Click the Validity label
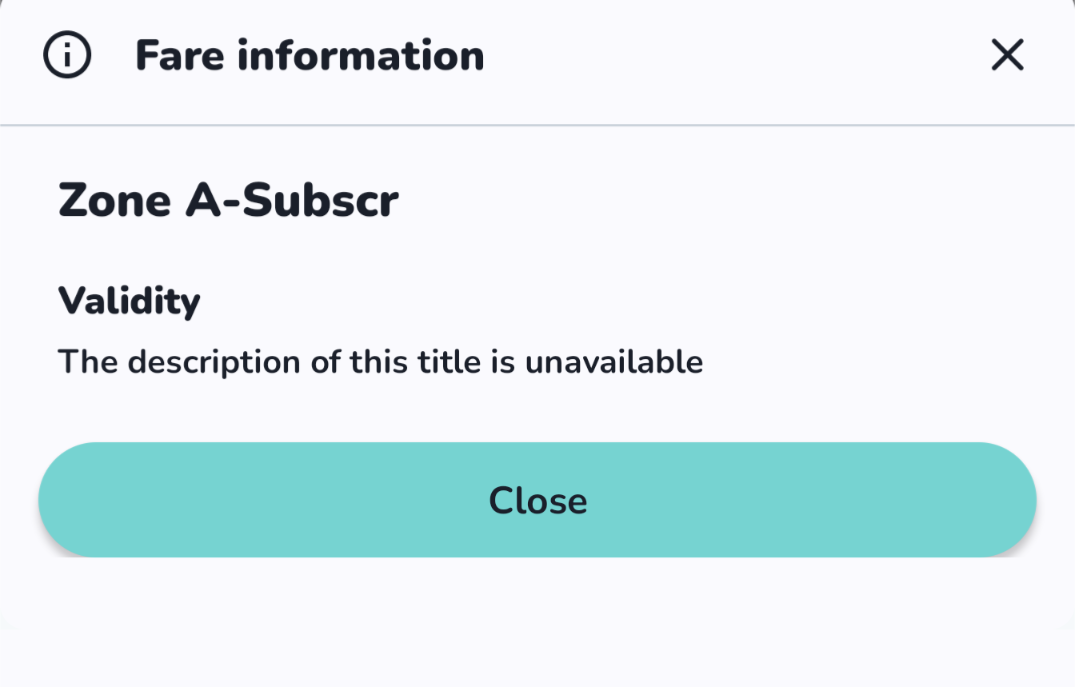The image size is (1075, 687). click(129, 301)
